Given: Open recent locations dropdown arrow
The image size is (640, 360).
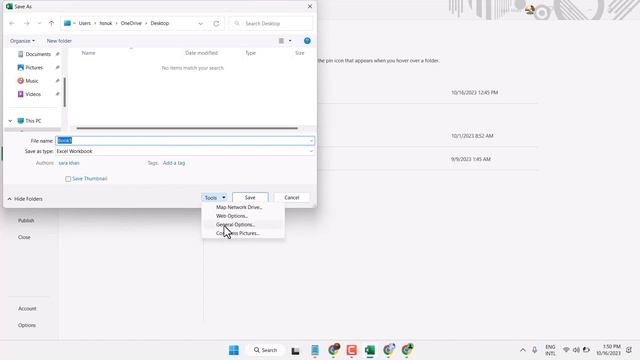Looking at the screenshot, I should [39, 23].
